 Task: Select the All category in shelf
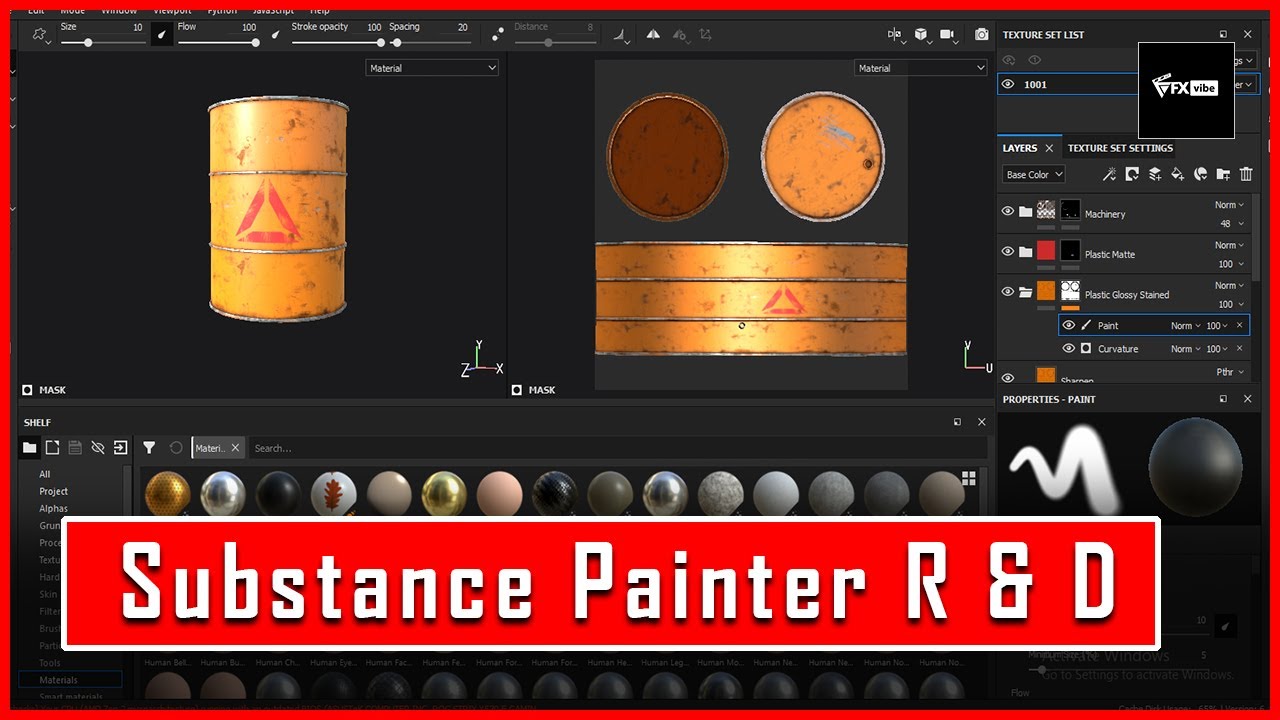pos(45,474)
